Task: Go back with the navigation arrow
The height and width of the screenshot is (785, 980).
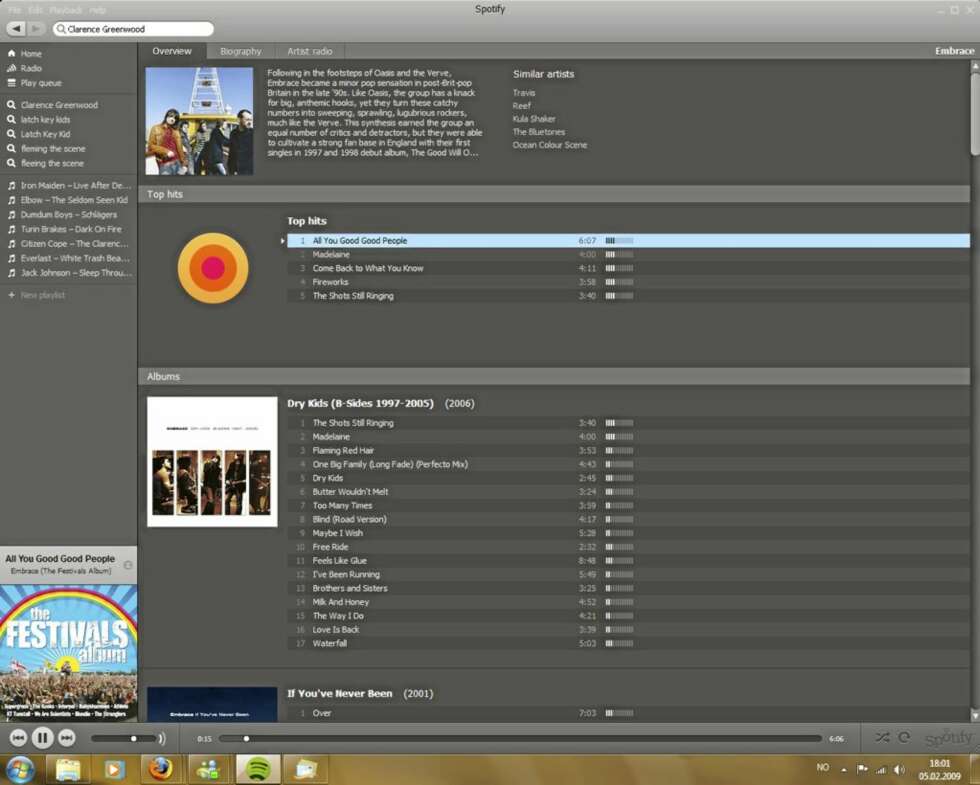Action: click(16, 29)
